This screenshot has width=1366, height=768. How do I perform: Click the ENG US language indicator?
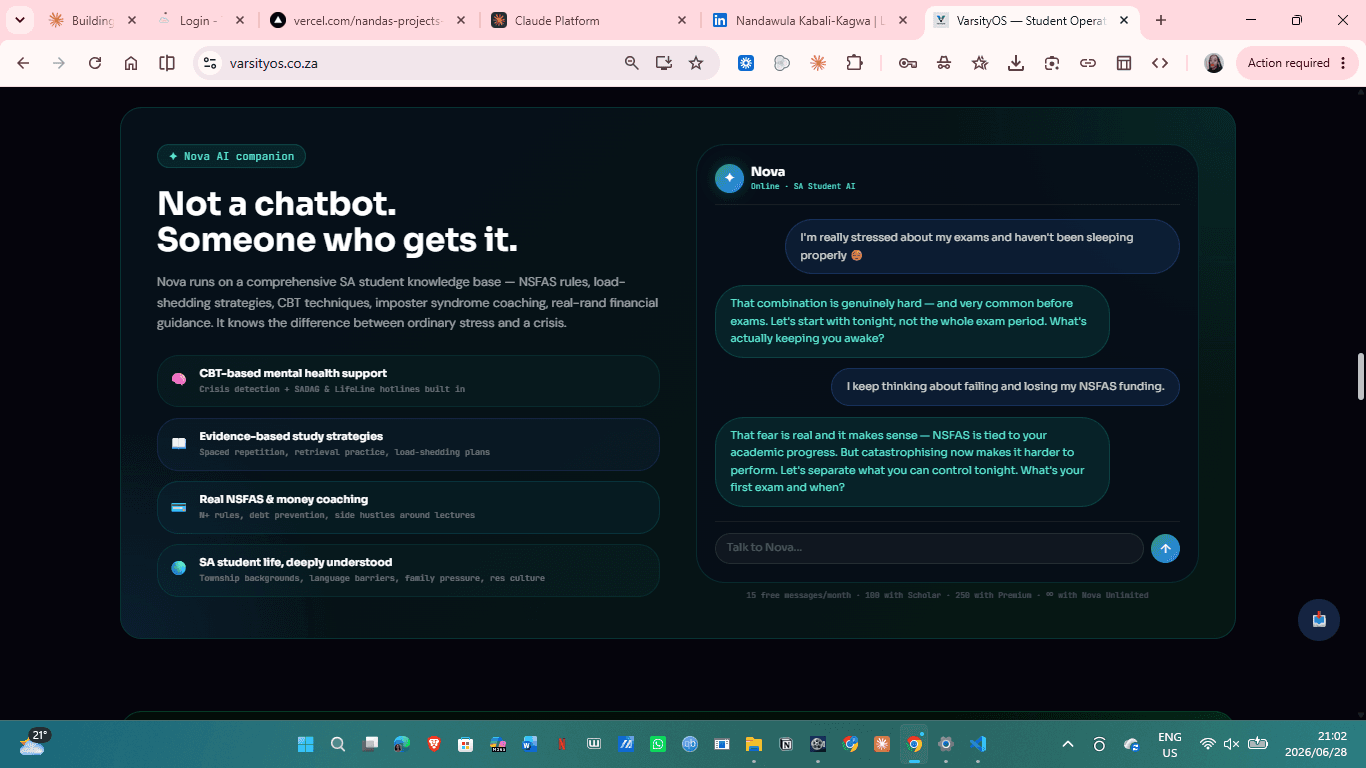tap(1169, 744)
